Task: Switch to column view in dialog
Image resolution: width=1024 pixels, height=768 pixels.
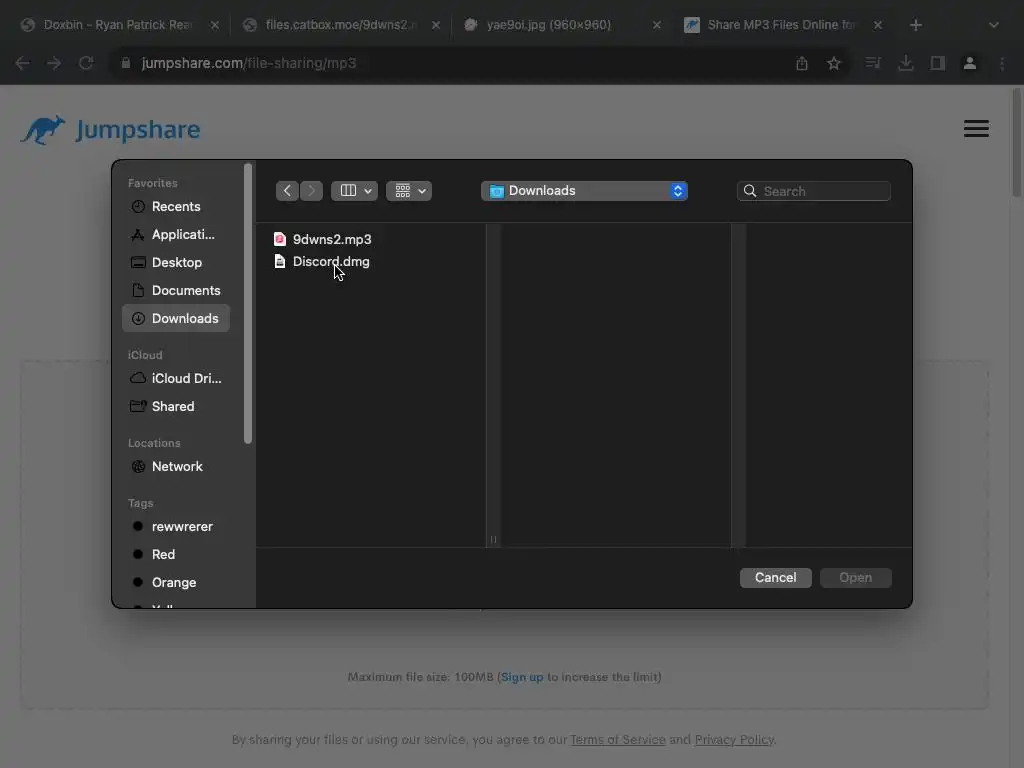Action: coord(348,191)
